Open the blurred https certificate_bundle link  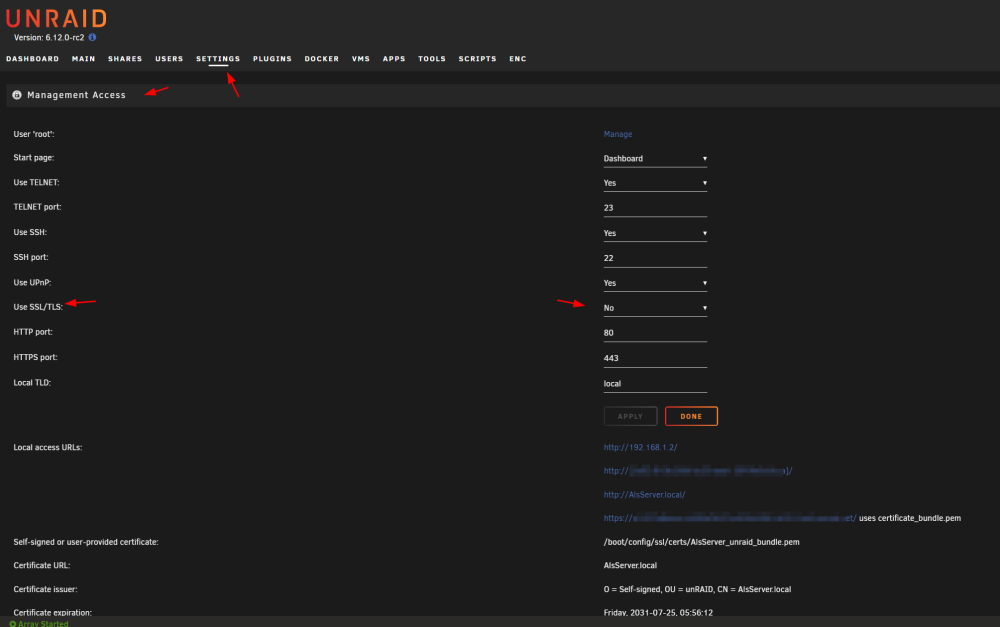click(730, 519)
